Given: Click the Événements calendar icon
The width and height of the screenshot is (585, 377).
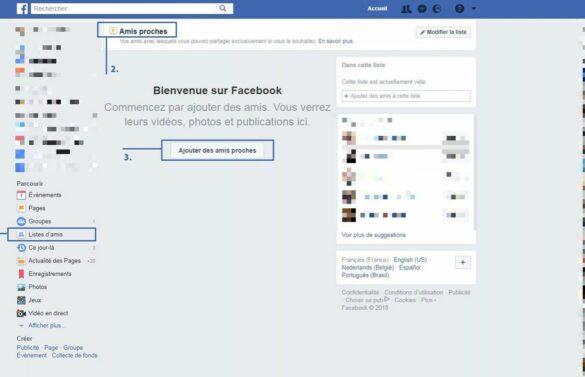Looking at the screenshot, I should (x=21, y=195).
